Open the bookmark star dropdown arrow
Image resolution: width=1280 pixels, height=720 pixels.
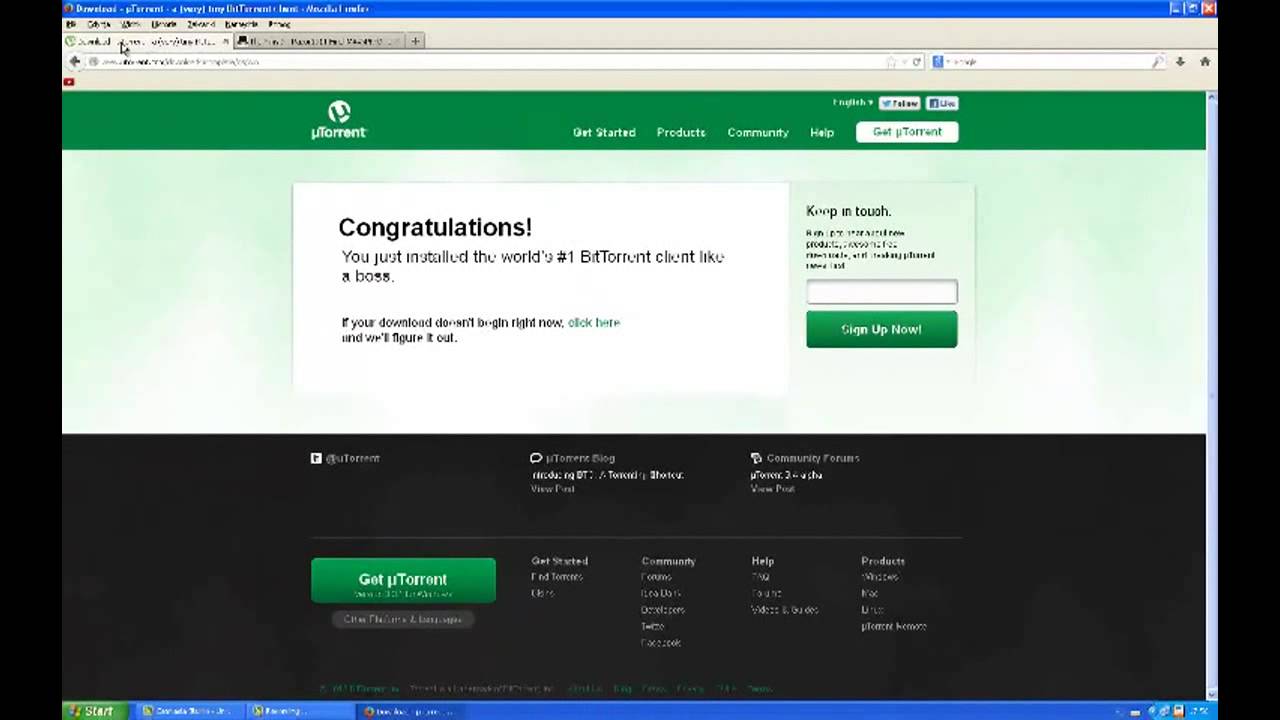[x=904, y=61]
